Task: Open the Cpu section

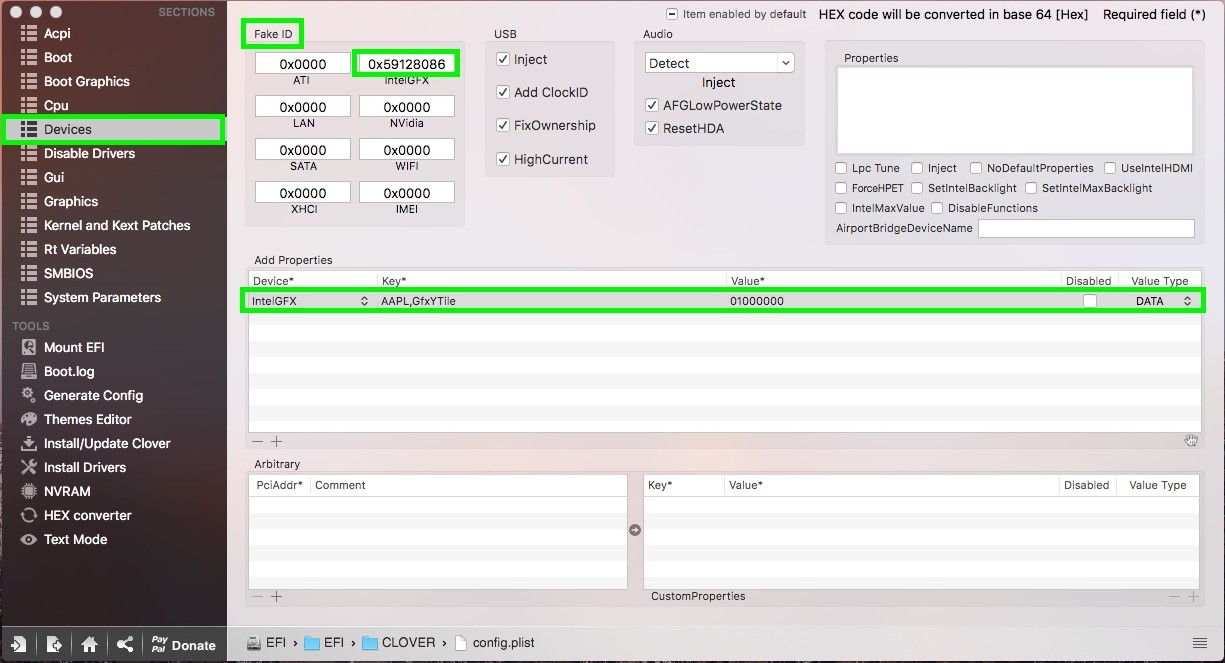Action: (x=56, y=105)
